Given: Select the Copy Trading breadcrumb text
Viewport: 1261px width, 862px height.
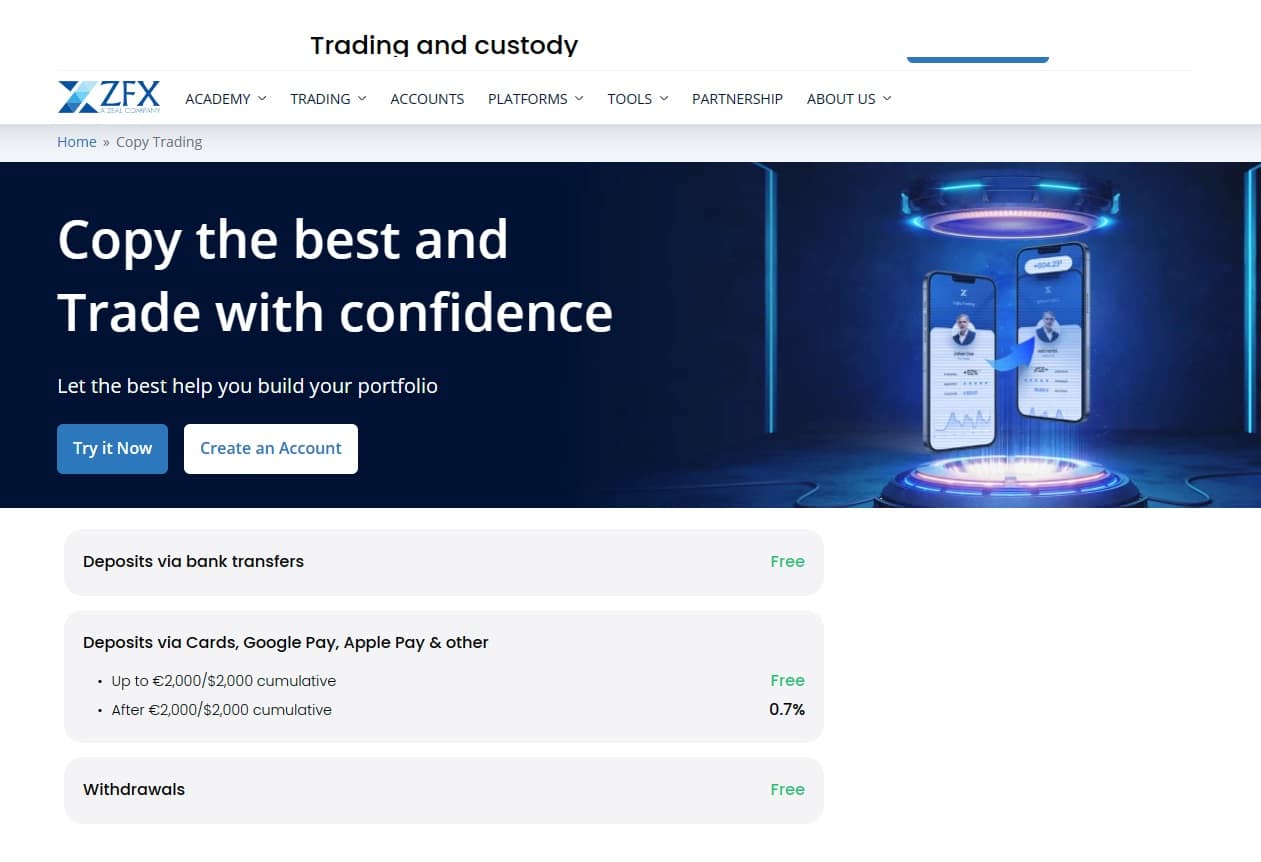Looking at the screenshot, I should pos(158,141).
